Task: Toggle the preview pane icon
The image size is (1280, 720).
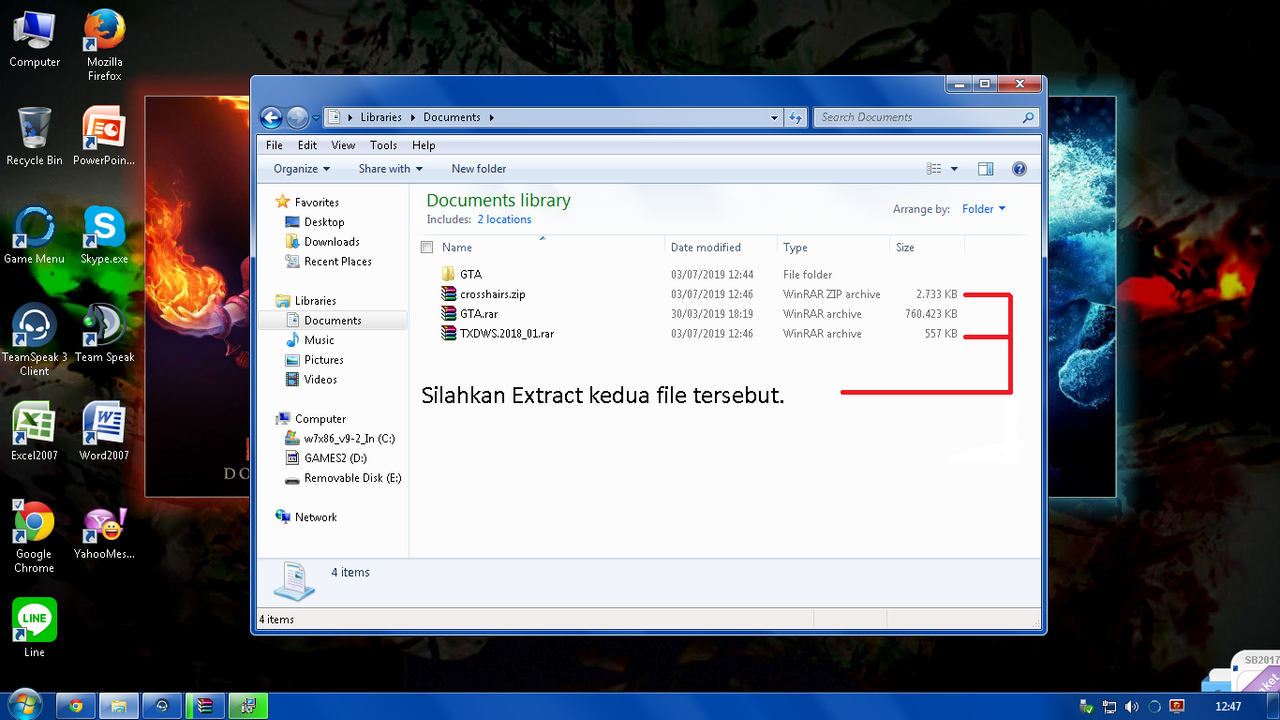Action: tap(985, 169)
